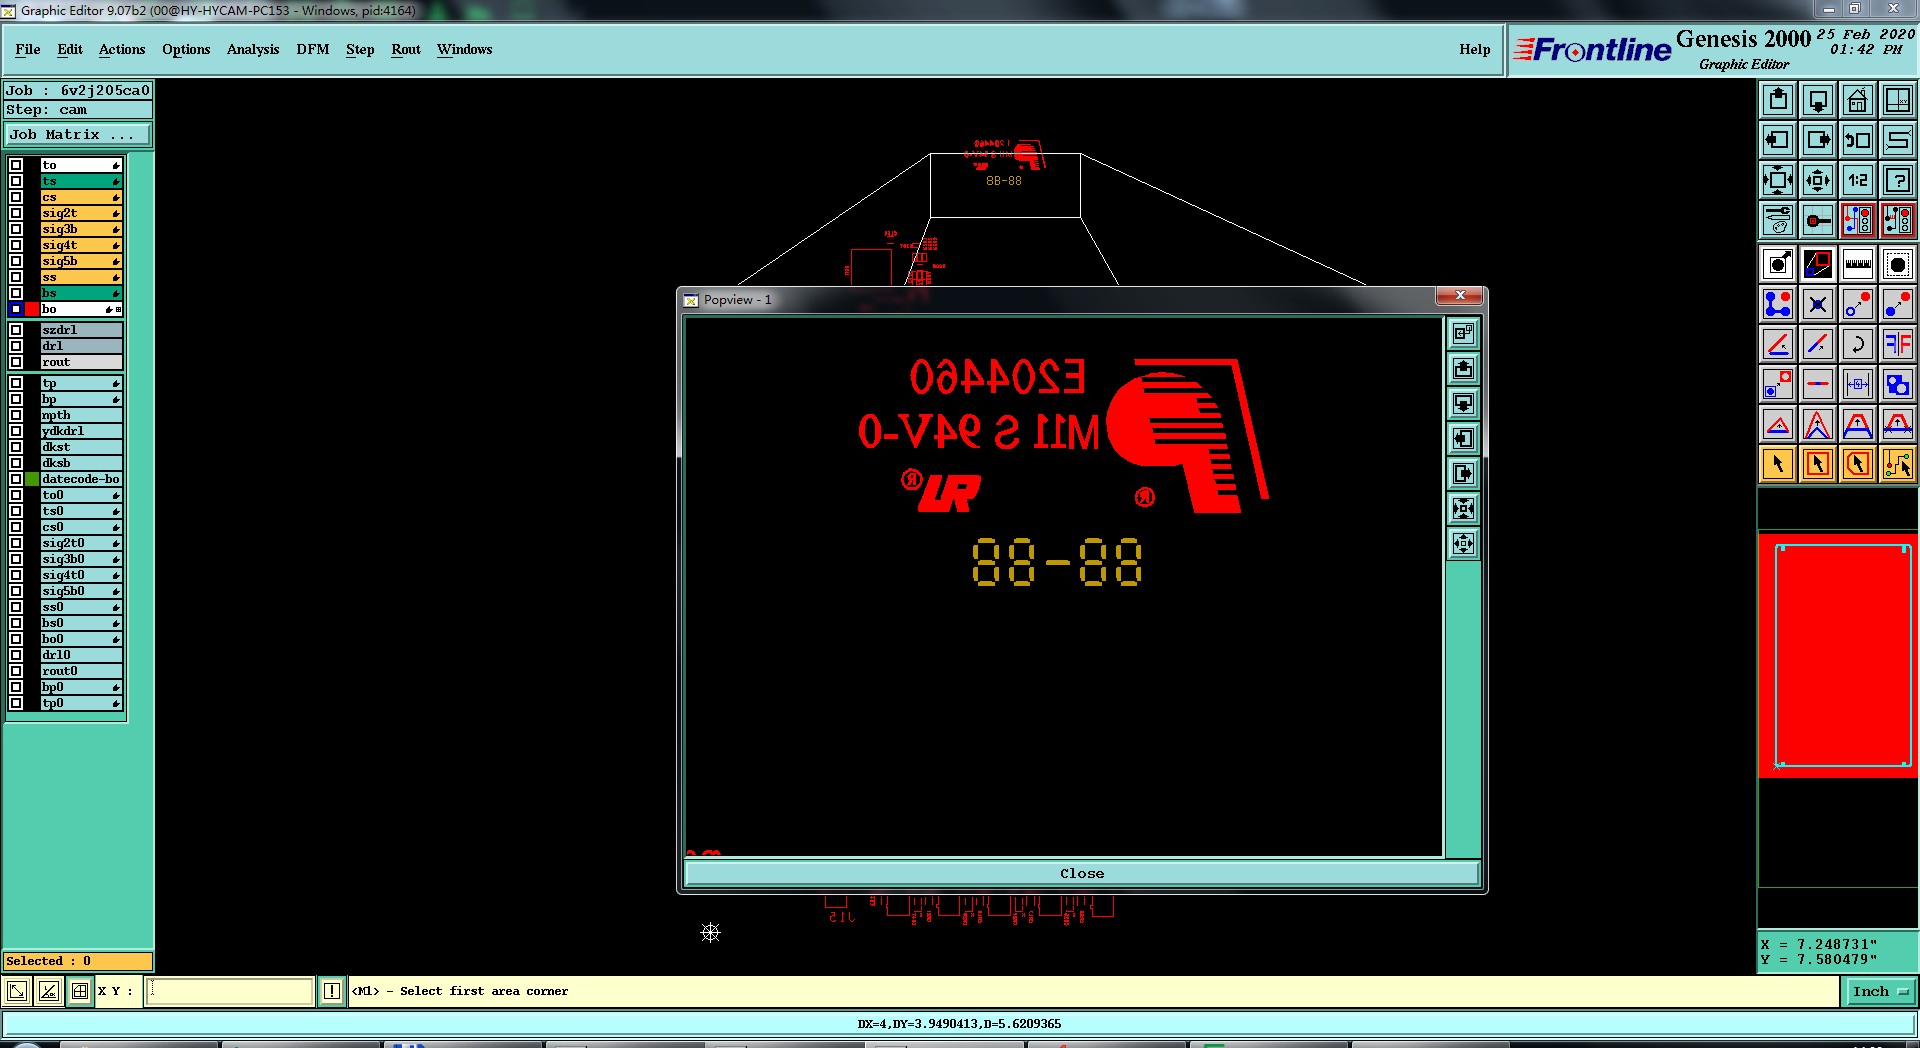Select the rotate arrow tool icon

1858,344
